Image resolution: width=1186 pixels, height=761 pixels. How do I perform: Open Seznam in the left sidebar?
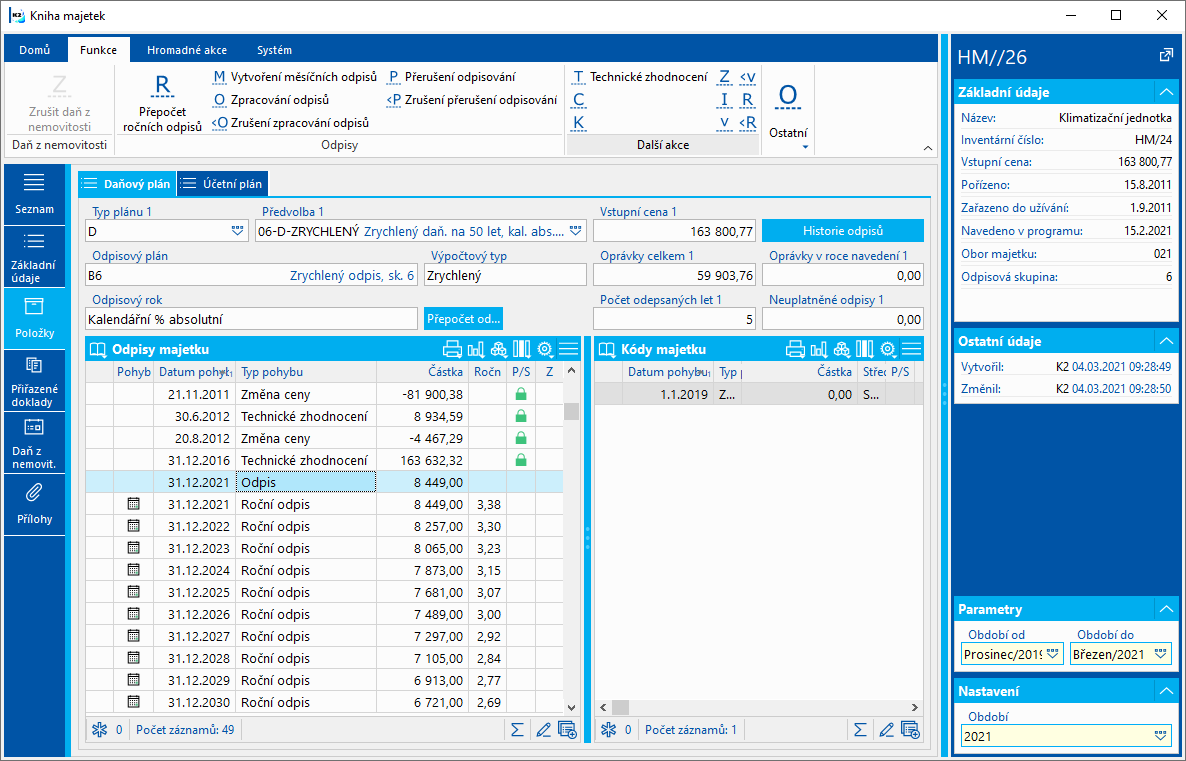34,194
